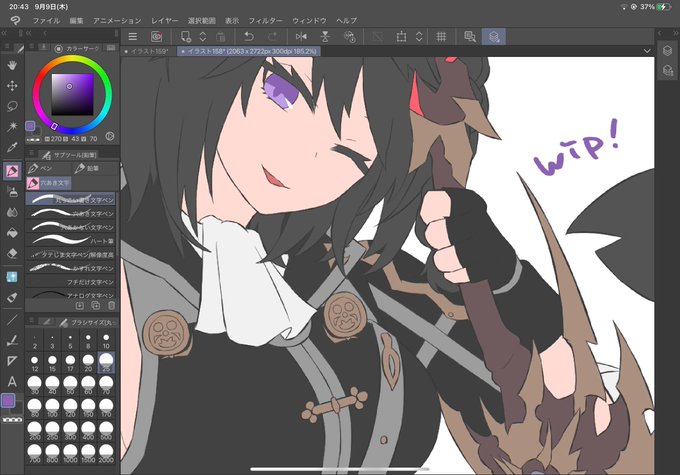The image size is (680, 475).
Task: Select the Auto select magic wand tool
Action: (x=12, y=126)
